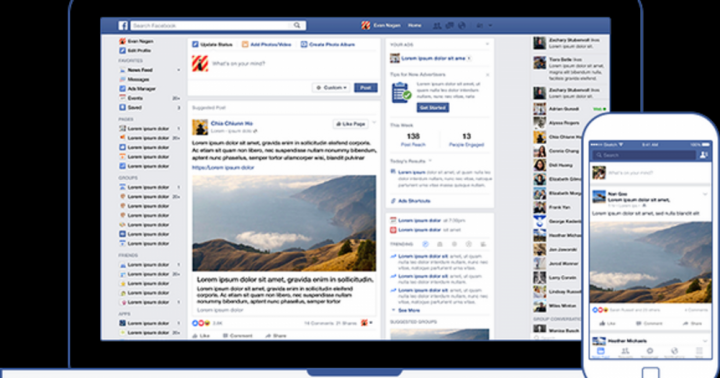Open notifications globe icon in top bar
The image size is (720, 378).
click(462, 26)
